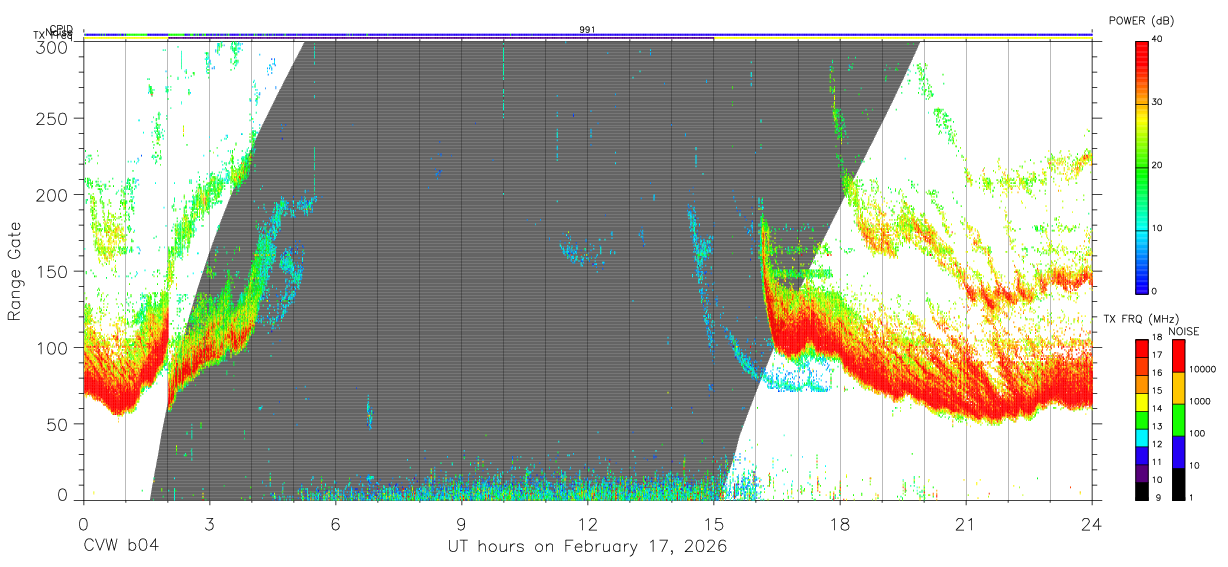Click the 3 tick on the UT hours axis
1228x567 pixels.
[209, 524]
